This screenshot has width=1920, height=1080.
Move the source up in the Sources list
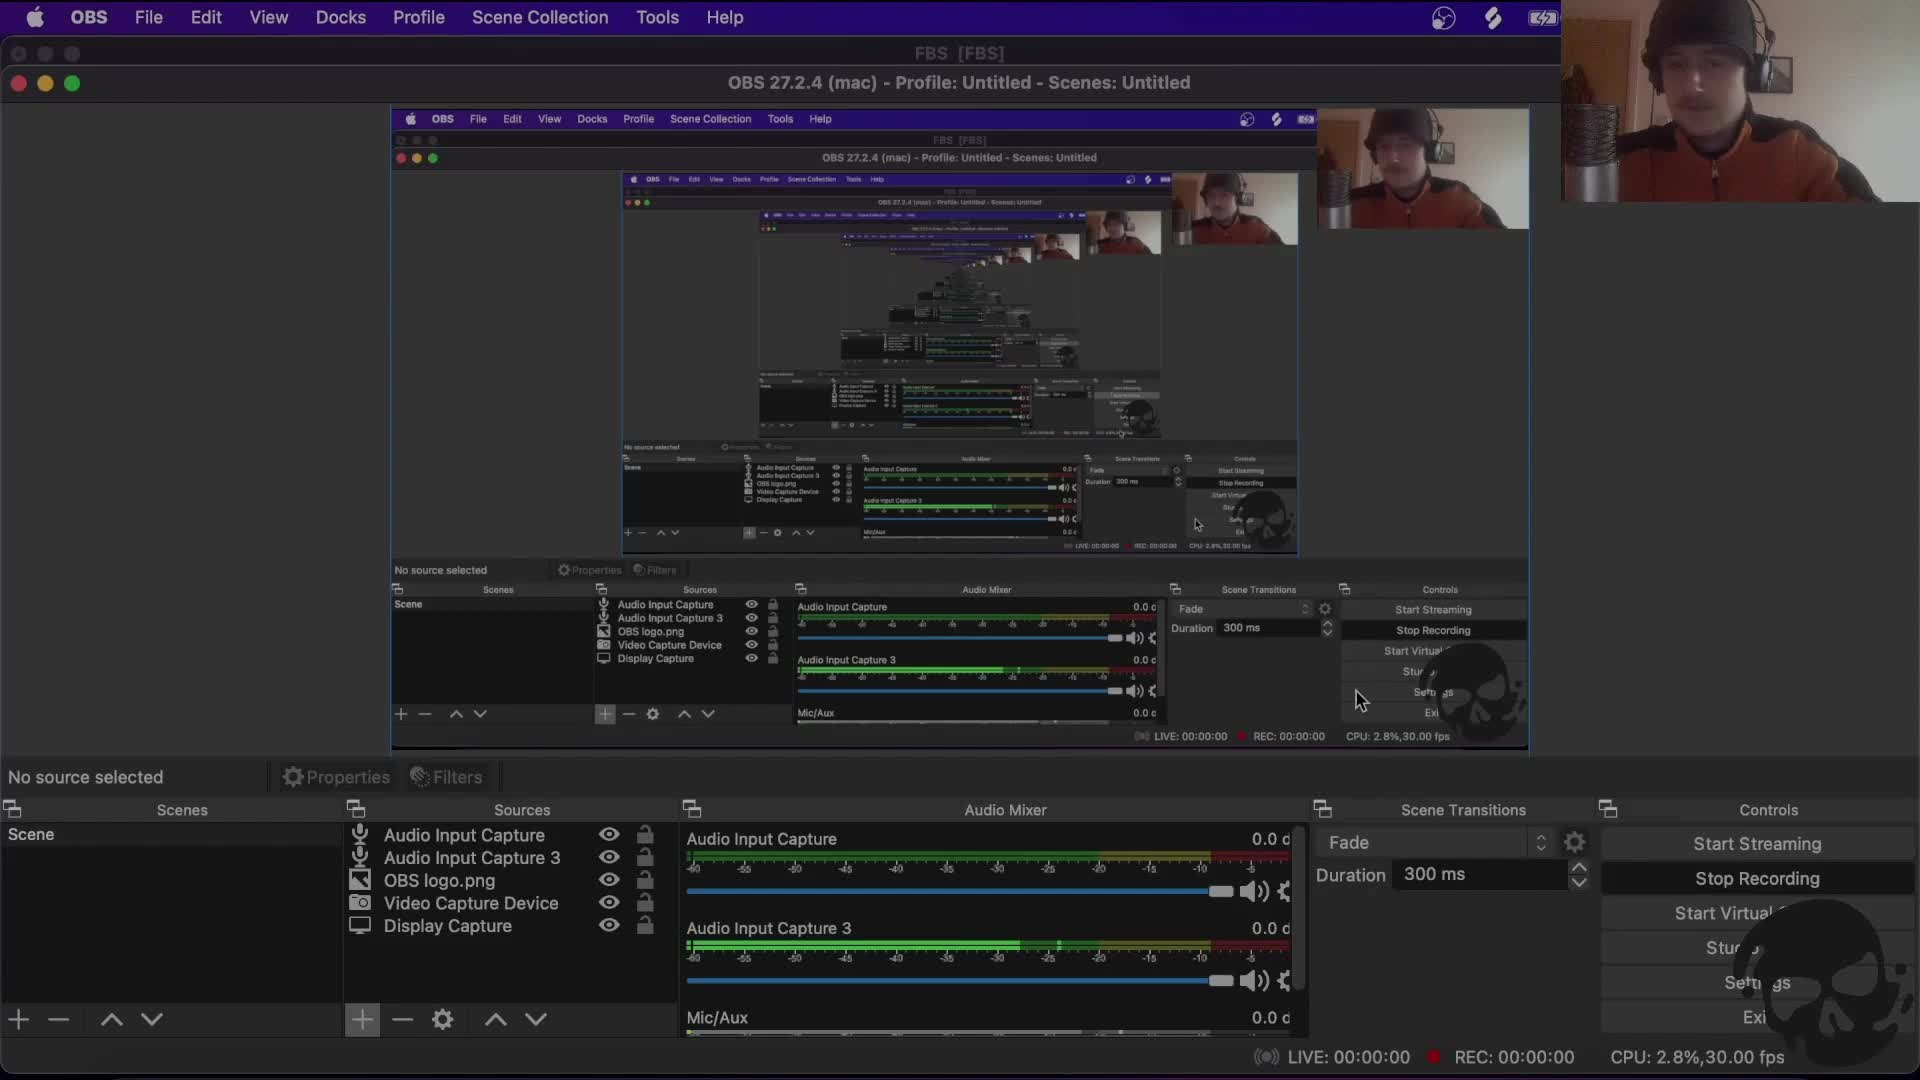pos(496,1019)
